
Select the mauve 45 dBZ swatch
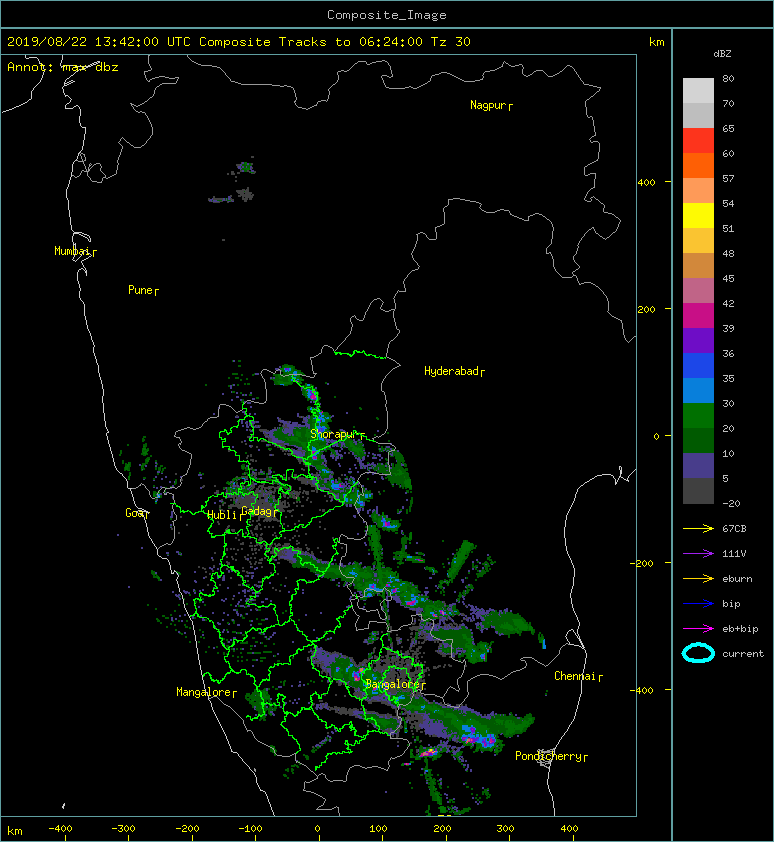[698, 291]
